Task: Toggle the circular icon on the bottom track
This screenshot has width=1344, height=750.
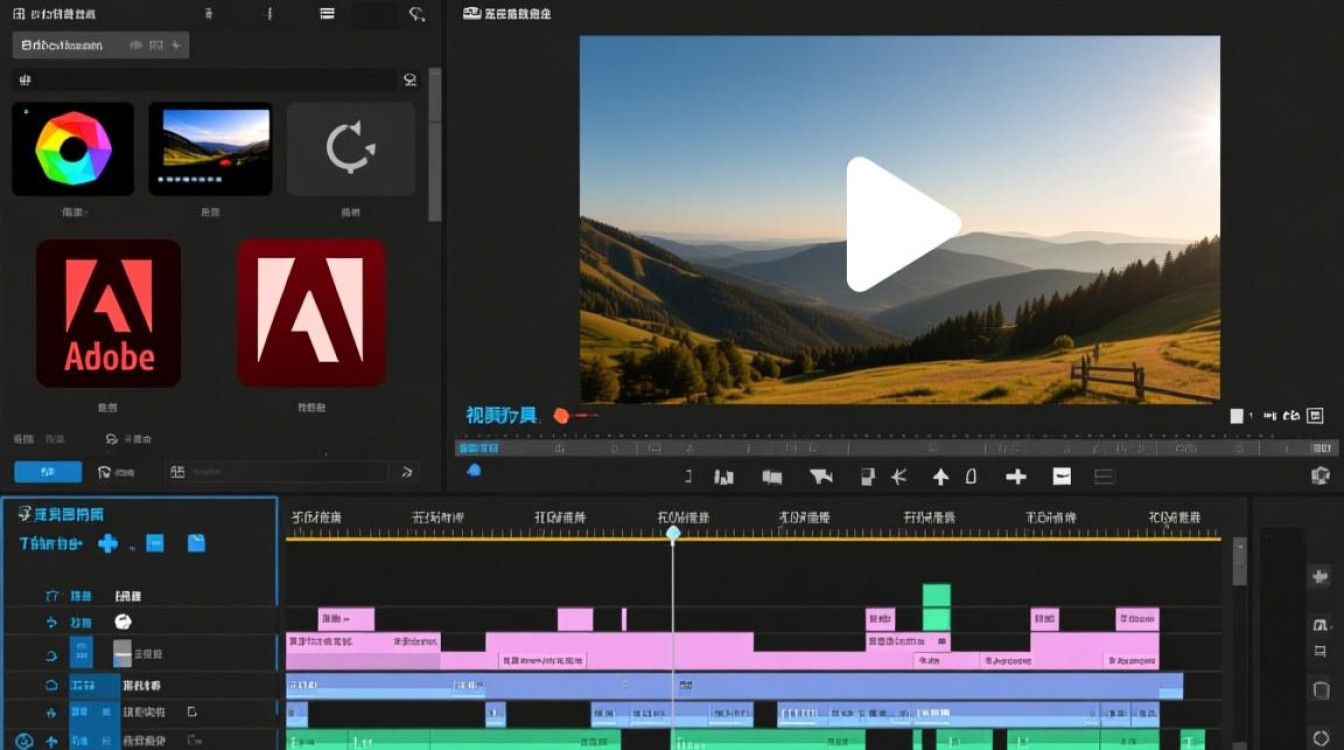Action: 24,742
